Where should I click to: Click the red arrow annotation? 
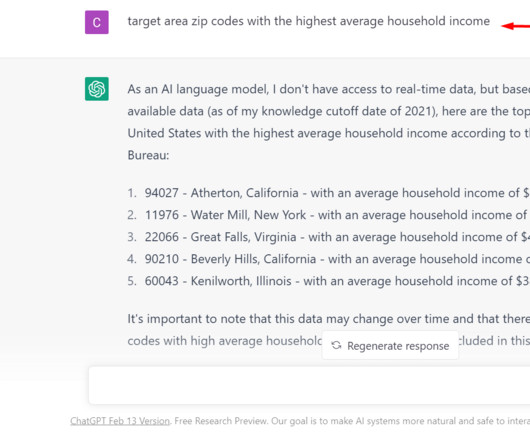pos(515,26)
